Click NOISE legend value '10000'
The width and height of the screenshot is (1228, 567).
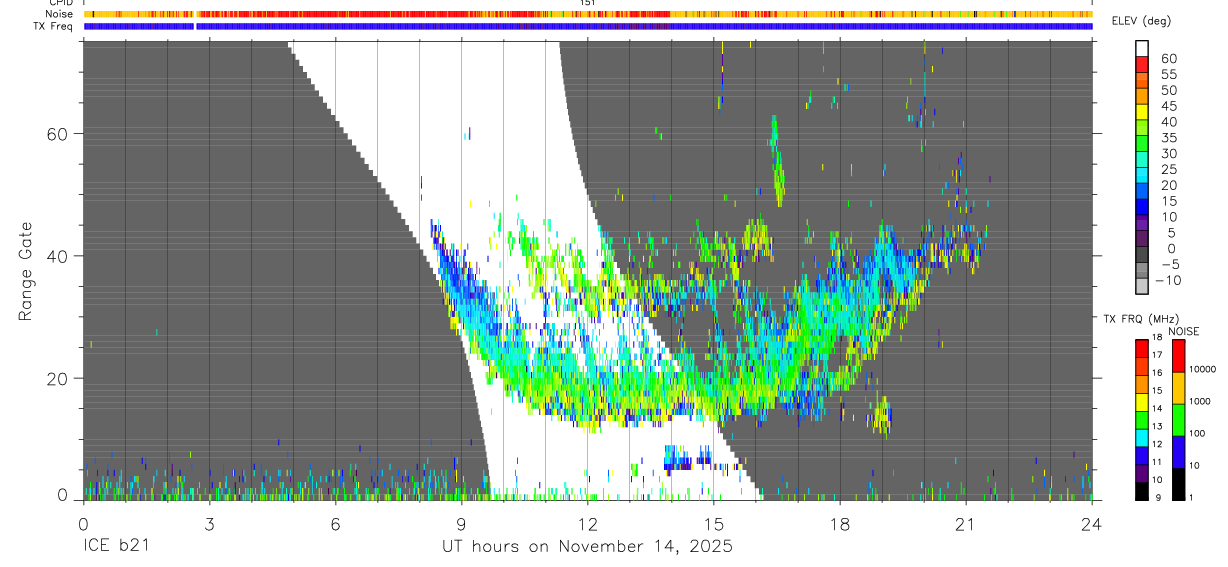(1202, 370)
